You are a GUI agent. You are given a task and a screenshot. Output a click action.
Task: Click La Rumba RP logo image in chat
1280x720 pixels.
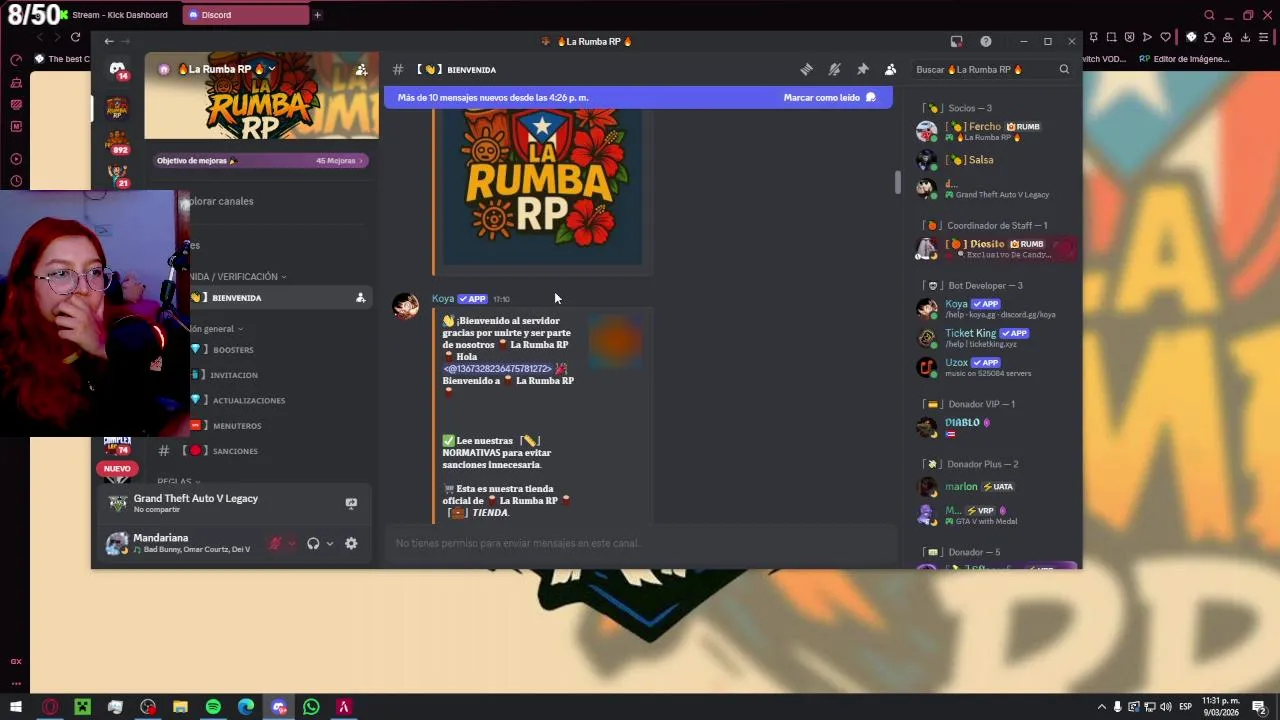(542, 187)
